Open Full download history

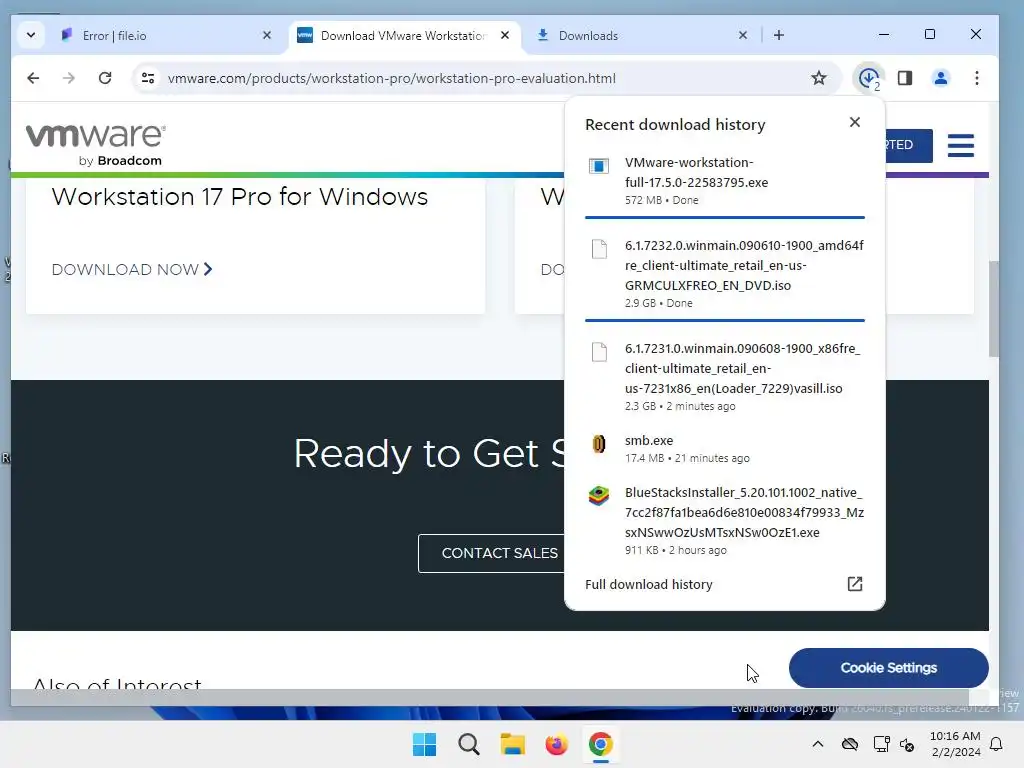(725, 584)
